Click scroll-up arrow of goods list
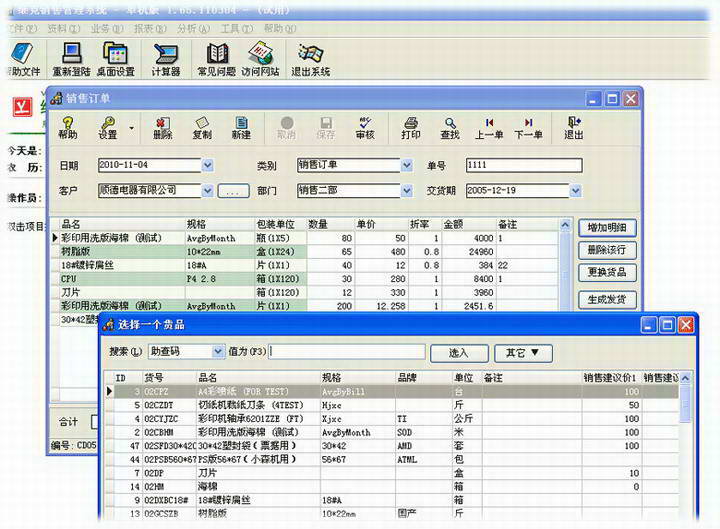The image size is (720, 529). pyautogui.click(x=685, y=378)
